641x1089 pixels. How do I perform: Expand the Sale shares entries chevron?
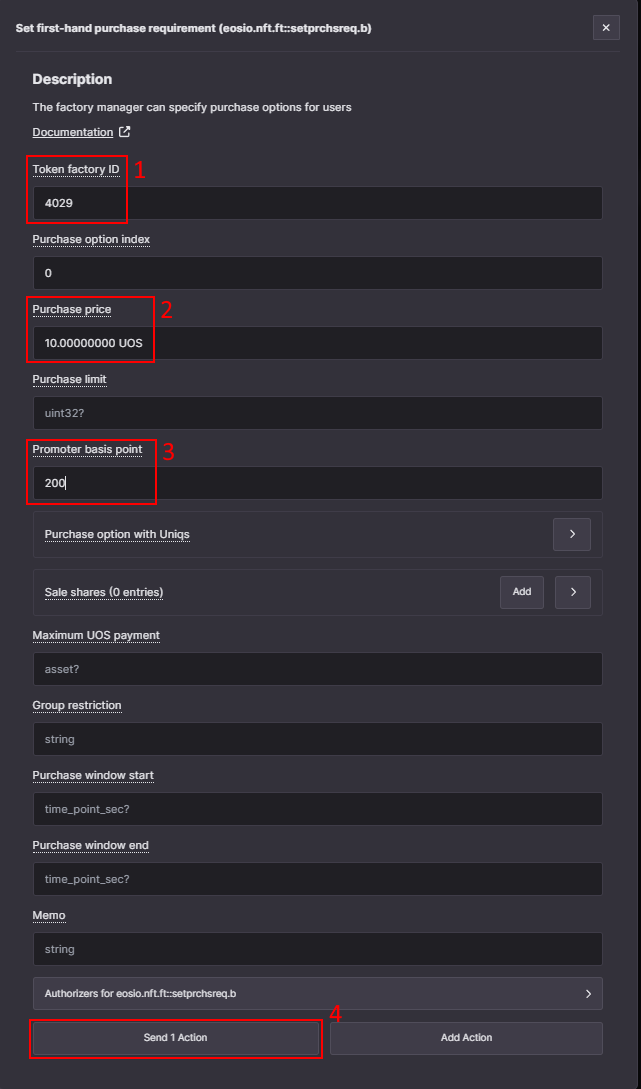coord(573,592)
